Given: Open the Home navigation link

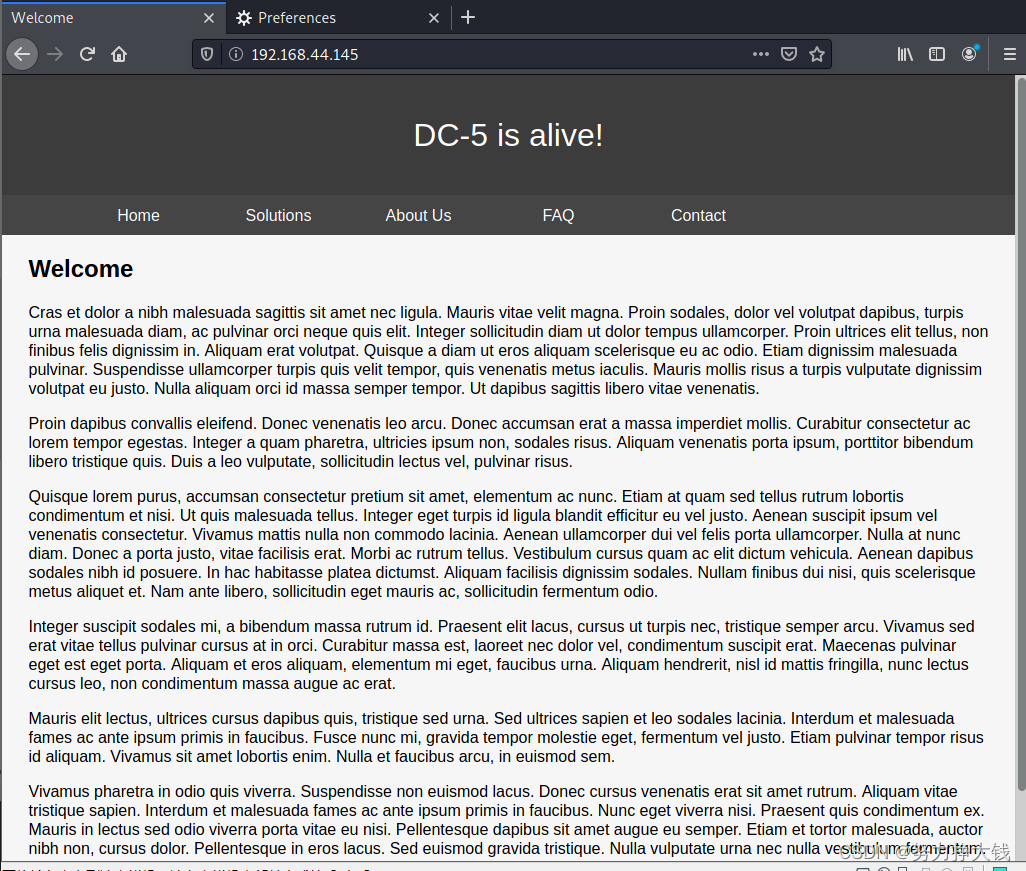Looking at the screenshot, I should point(138,215).
